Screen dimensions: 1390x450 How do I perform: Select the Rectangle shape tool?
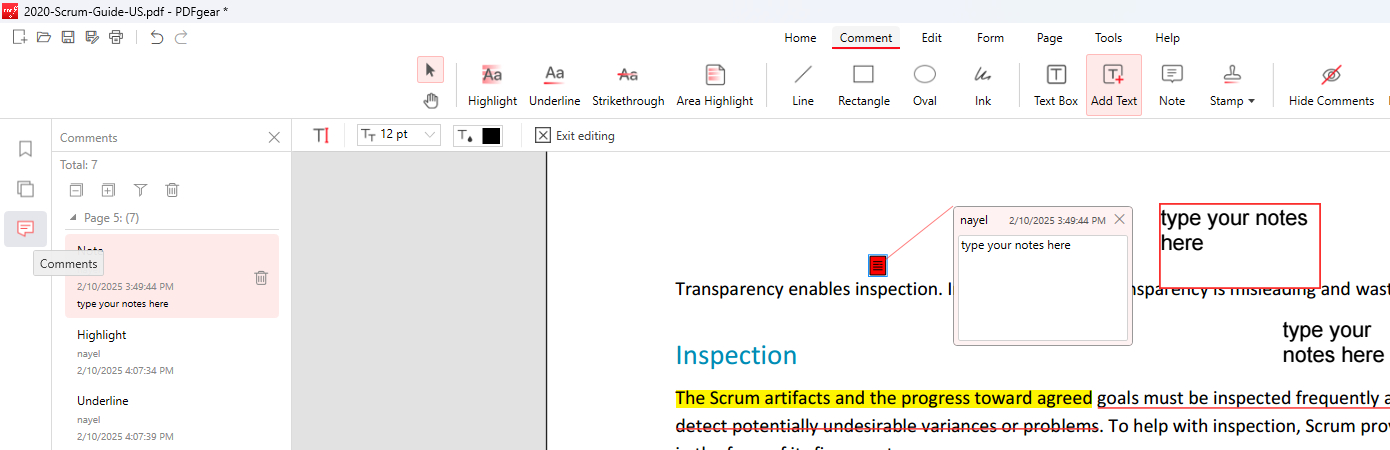[864, 85]
